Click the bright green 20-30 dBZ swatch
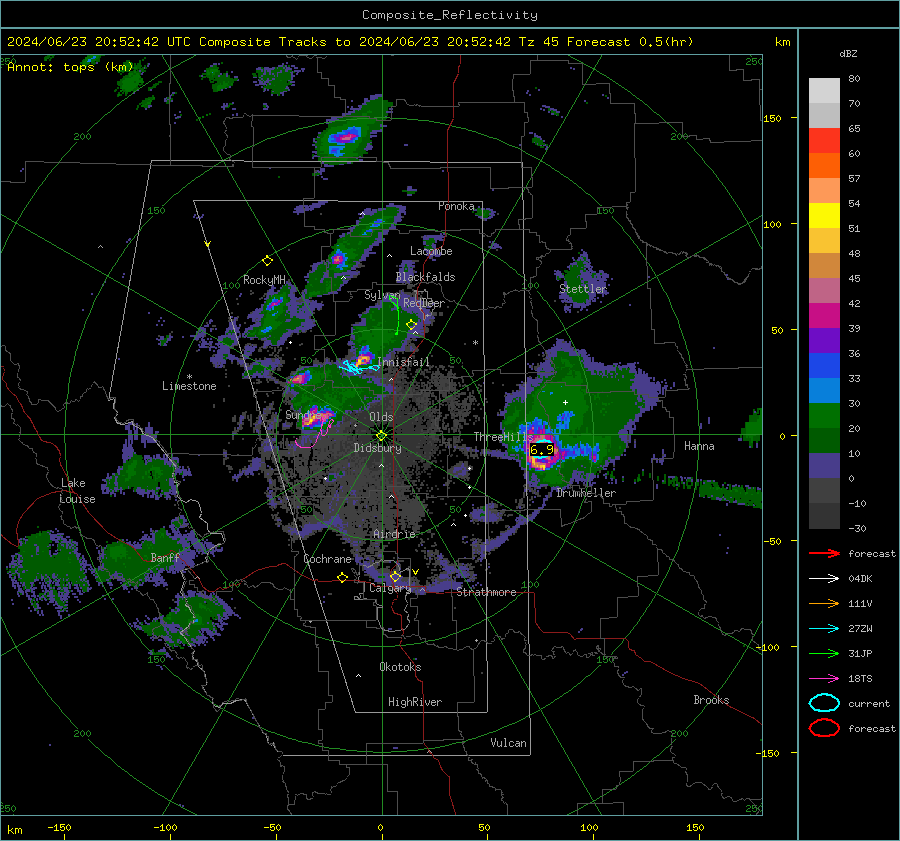This screenshot has width=900, height=841. 824,415
